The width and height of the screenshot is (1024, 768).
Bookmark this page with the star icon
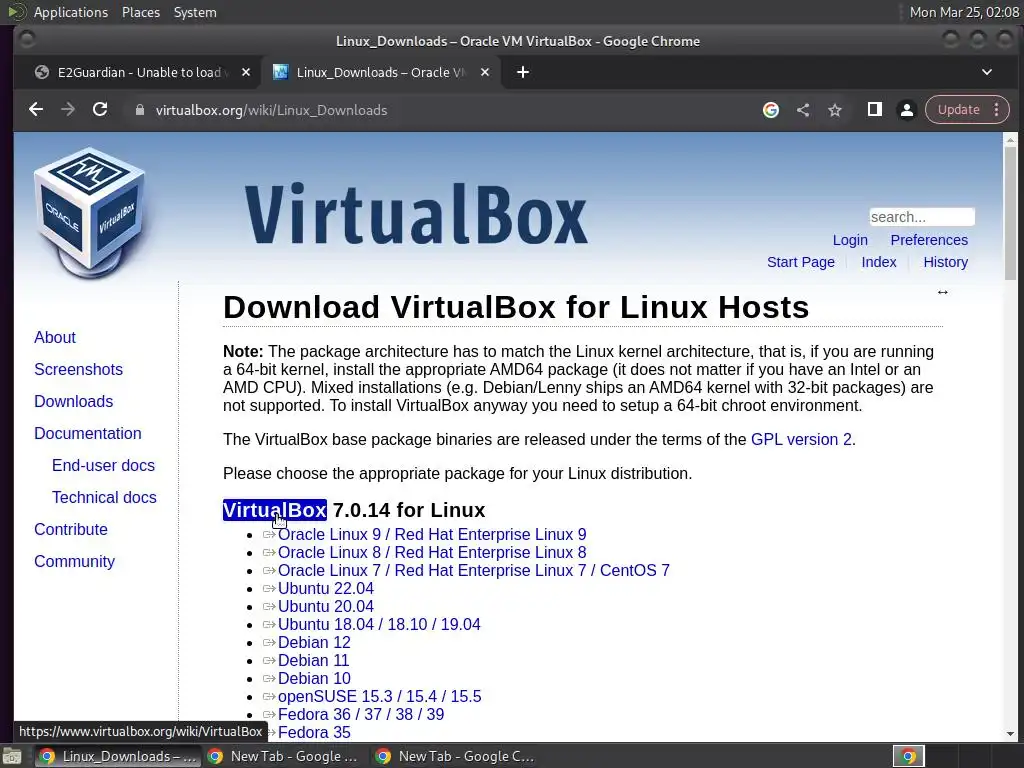coord(835,110)
